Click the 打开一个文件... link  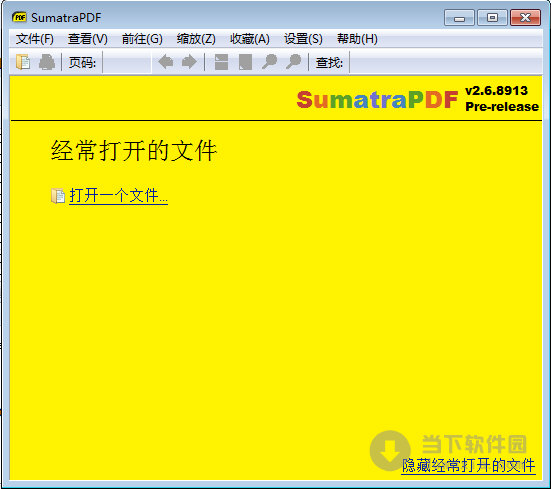coord(118,196)
